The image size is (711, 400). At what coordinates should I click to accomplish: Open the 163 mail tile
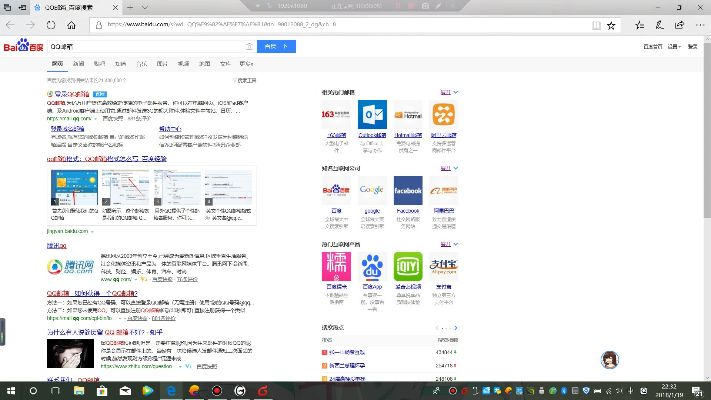(x=336, y=114)
